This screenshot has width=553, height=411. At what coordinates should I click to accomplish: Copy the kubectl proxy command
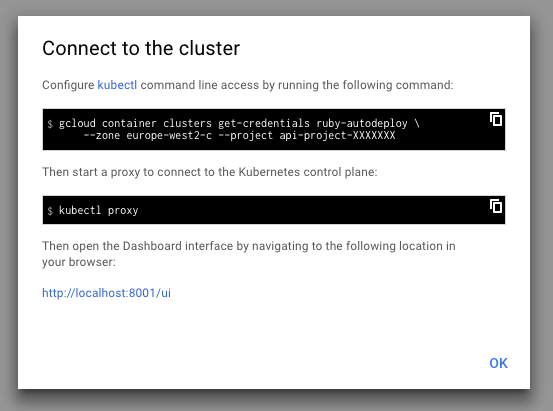496,206
